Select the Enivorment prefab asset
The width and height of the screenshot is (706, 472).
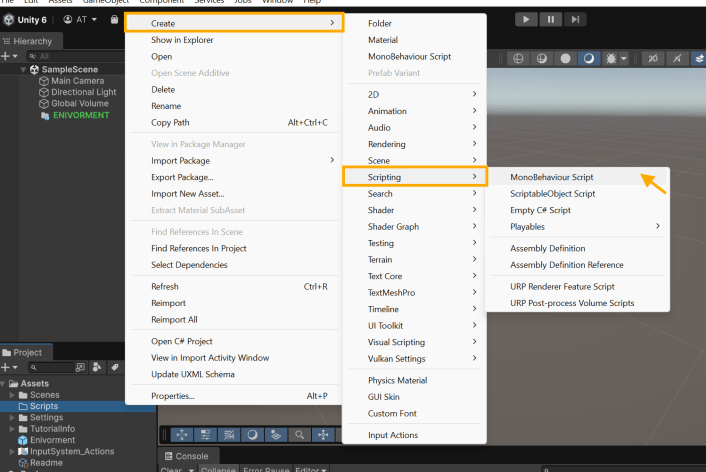(x=46, y=440)
